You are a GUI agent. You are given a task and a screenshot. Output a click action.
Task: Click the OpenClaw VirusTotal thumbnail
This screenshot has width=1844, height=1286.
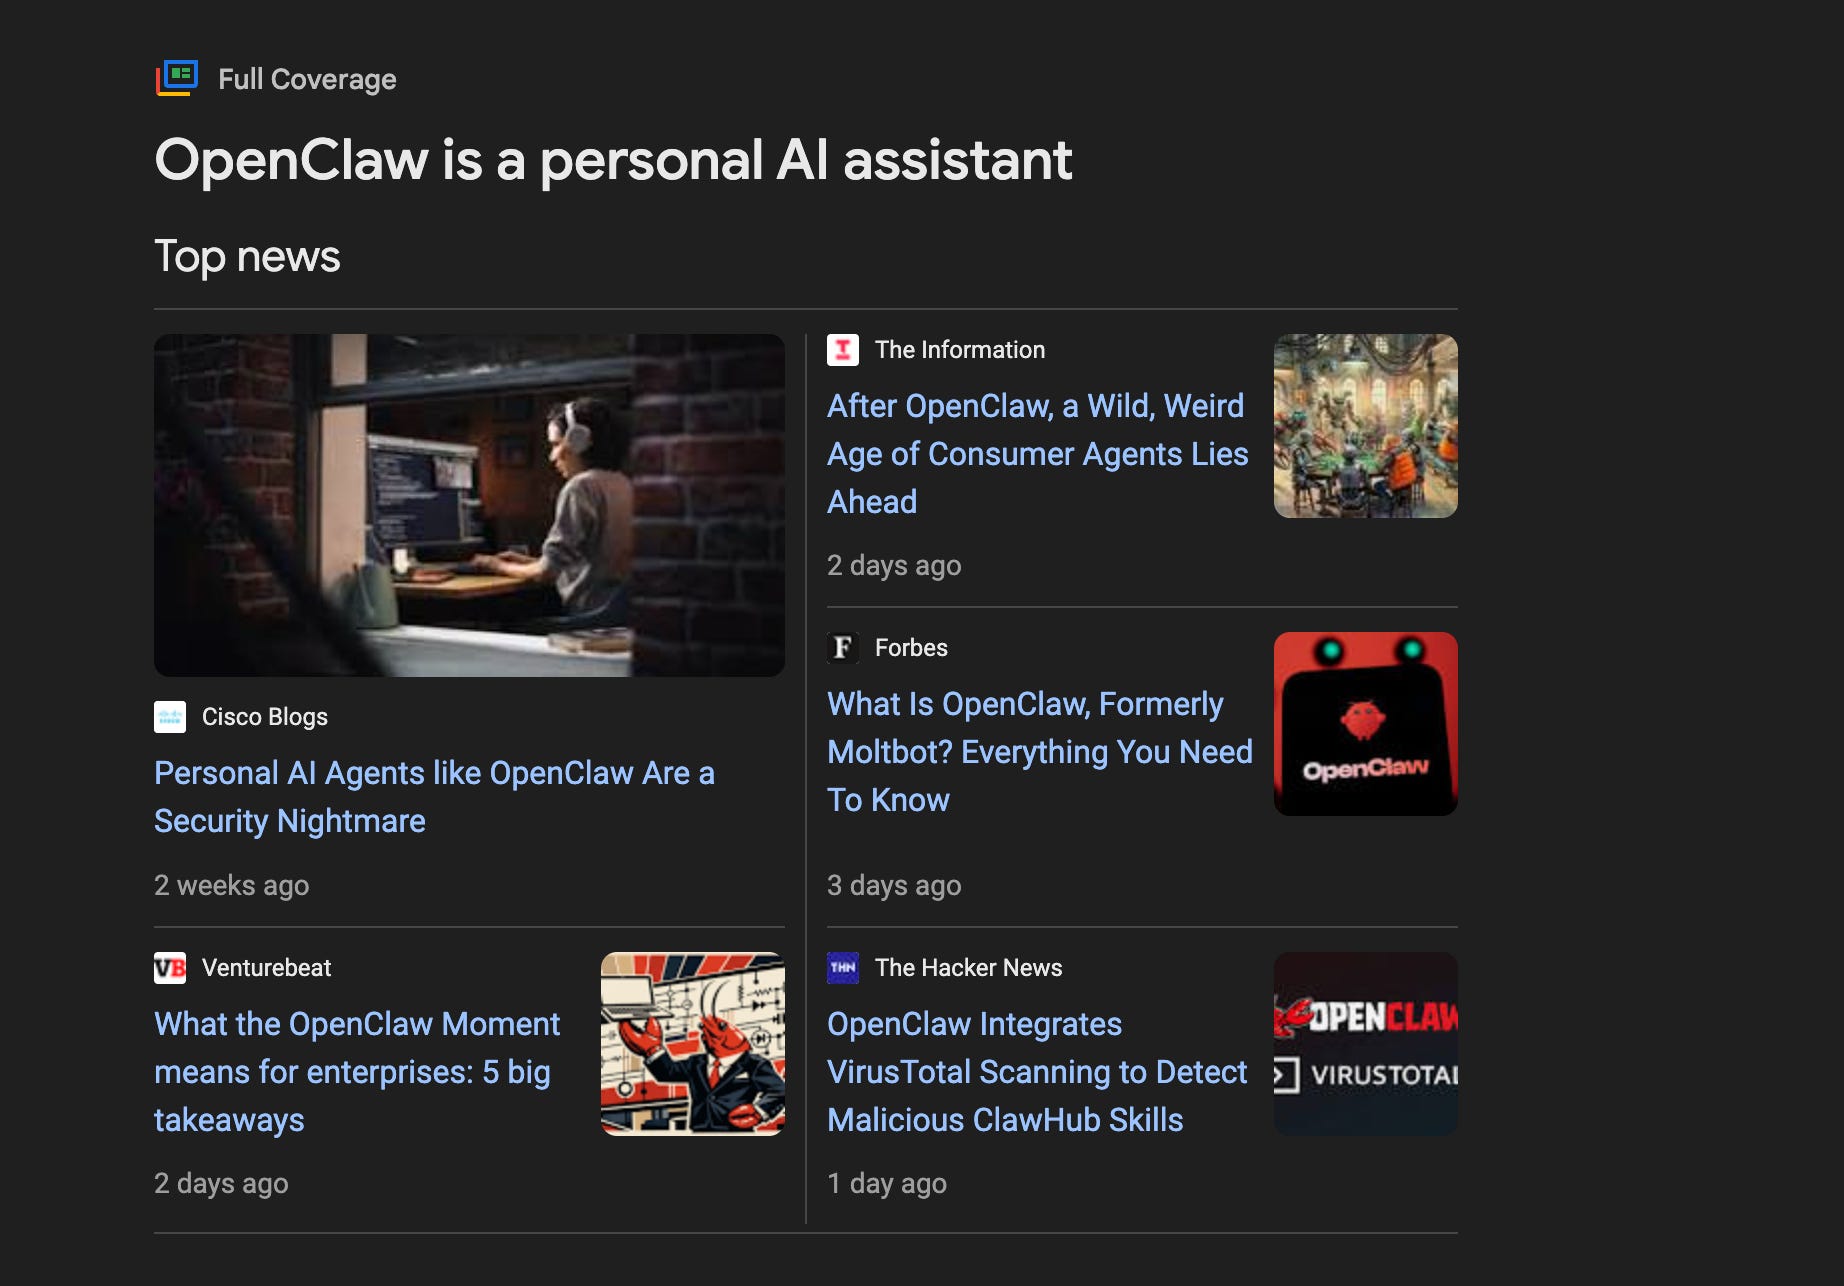click(x=1365, y=1044)
